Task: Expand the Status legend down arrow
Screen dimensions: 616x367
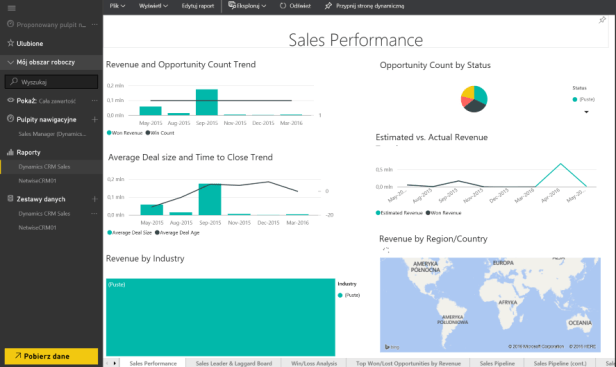Action: click(x=586, y=112)
